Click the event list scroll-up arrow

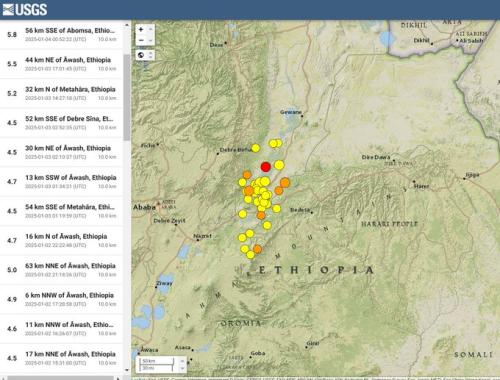click(x=127, y=25)
